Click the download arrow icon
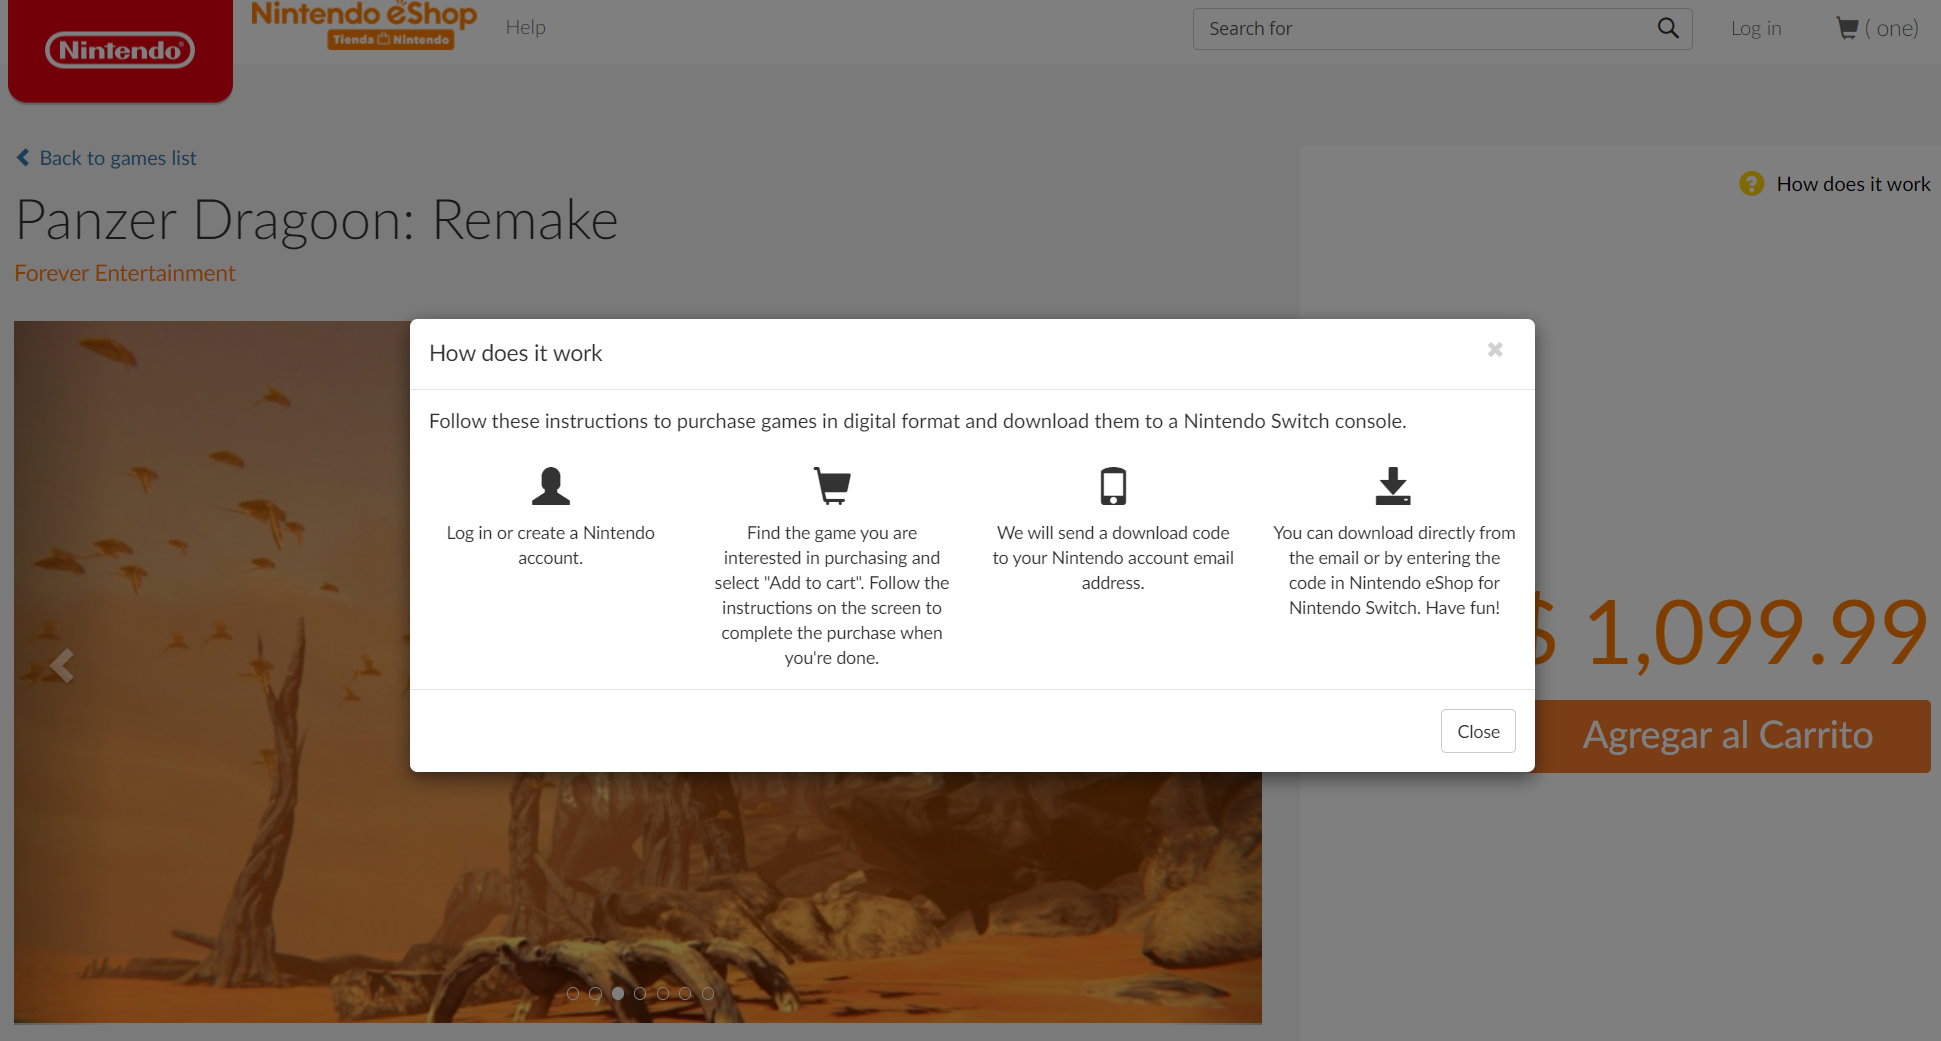This screenshot has height=1041, width=1941. tap(1393, 486)
